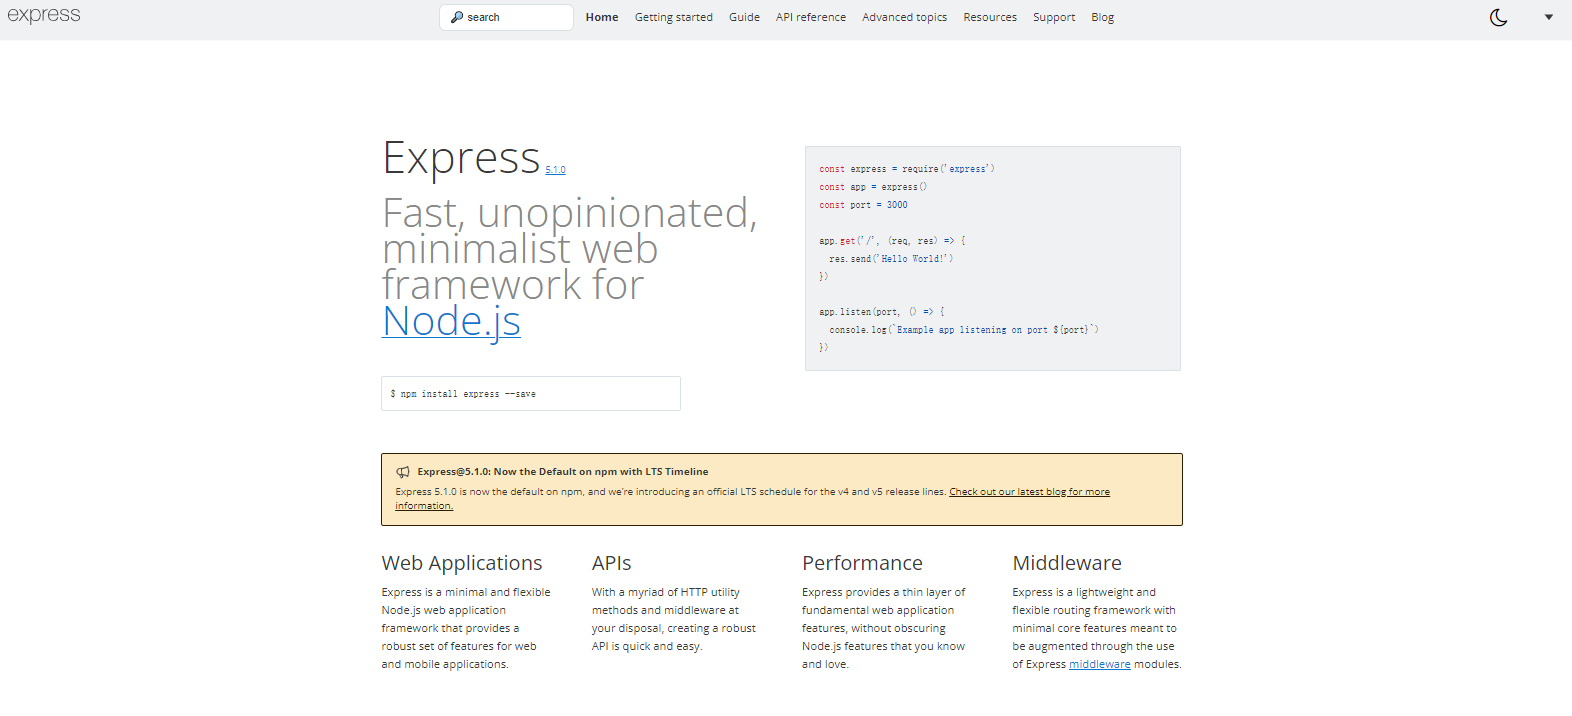
Task: Click the 'APIs' heading
Action: [612, 563]
